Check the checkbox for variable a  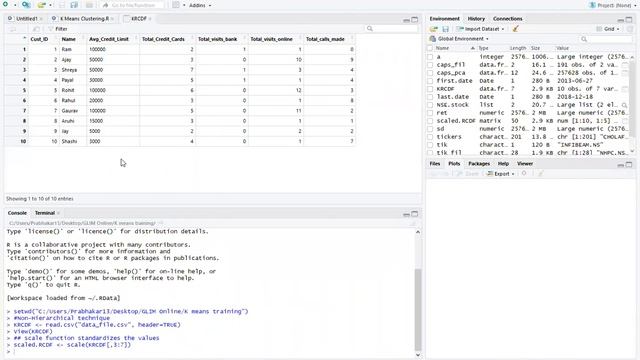430,57
